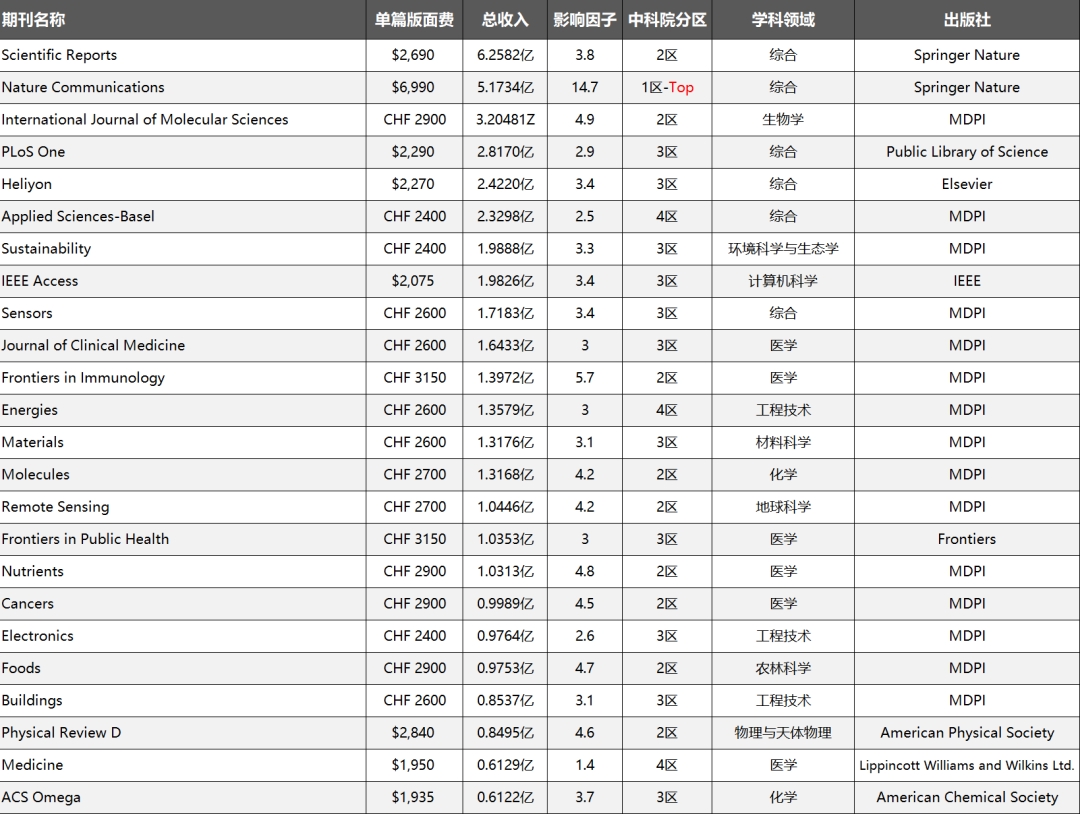Click the 3.20481Z revenue cell
The width and height of the screenshot is (1080, 814).
[x=506, y=120]
